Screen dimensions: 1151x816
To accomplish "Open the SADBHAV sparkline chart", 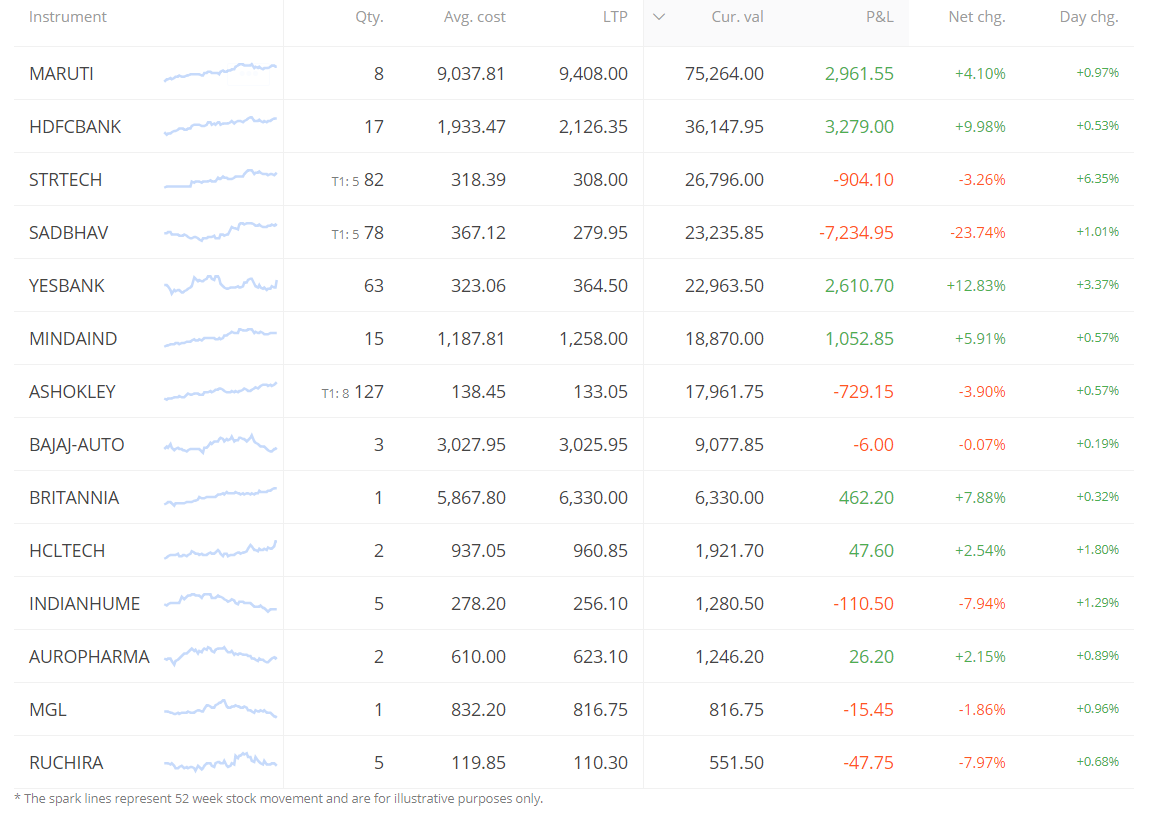I will tap(220, 231).
